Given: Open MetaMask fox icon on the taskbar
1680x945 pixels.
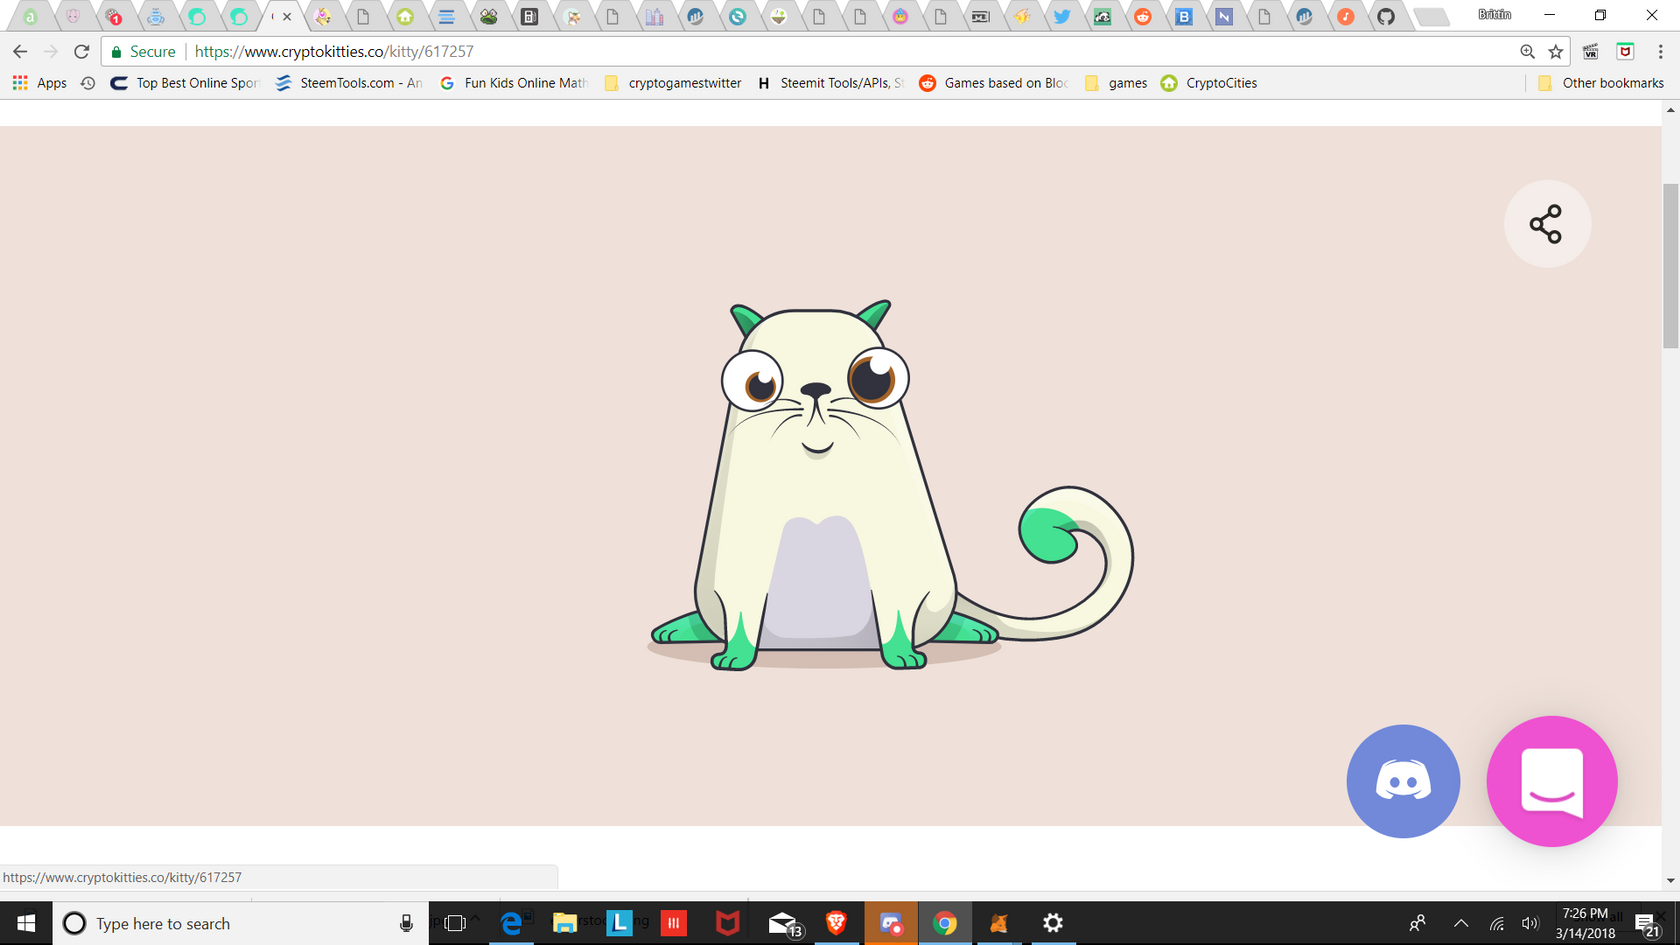Looking at the screenshot, I should click(998, 923).
